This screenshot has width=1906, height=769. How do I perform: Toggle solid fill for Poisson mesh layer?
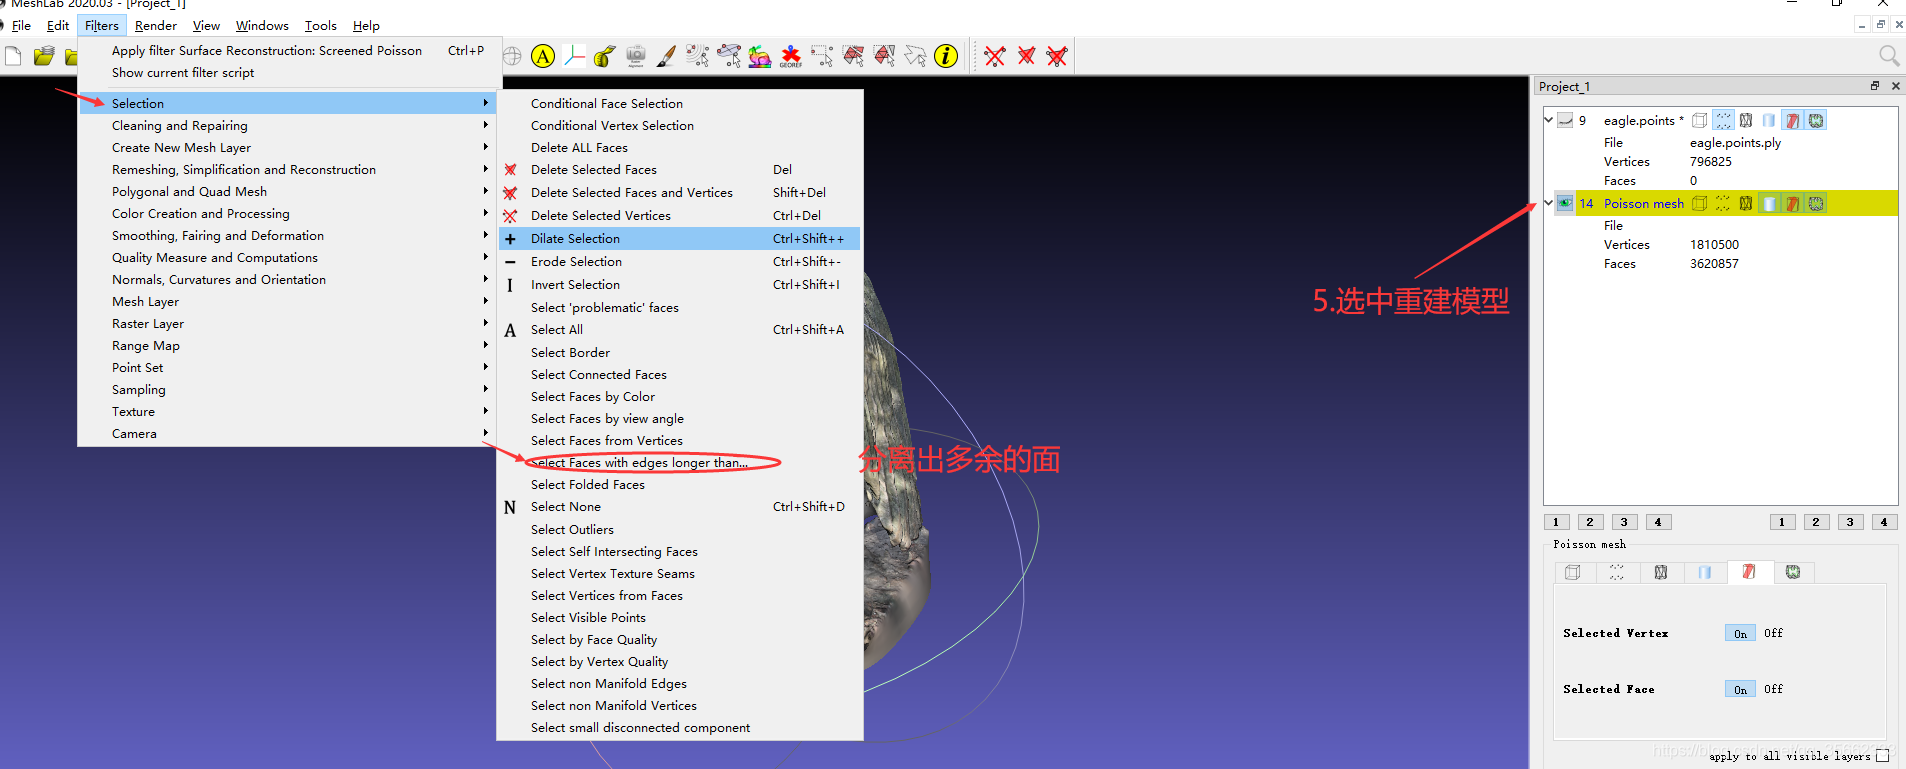1769,203
